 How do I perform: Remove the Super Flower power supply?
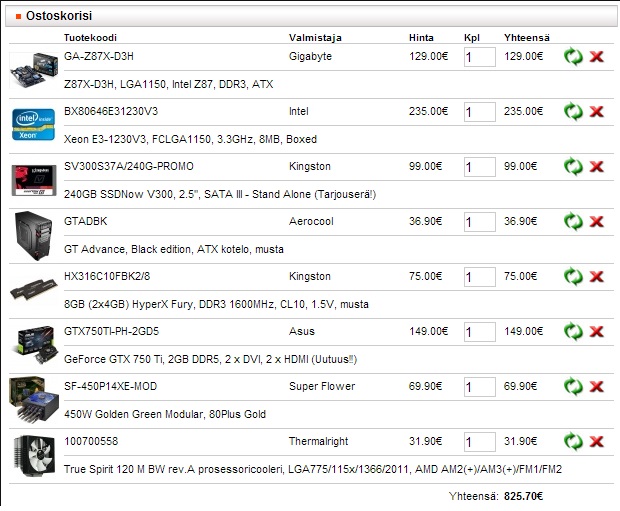point(596,386)
